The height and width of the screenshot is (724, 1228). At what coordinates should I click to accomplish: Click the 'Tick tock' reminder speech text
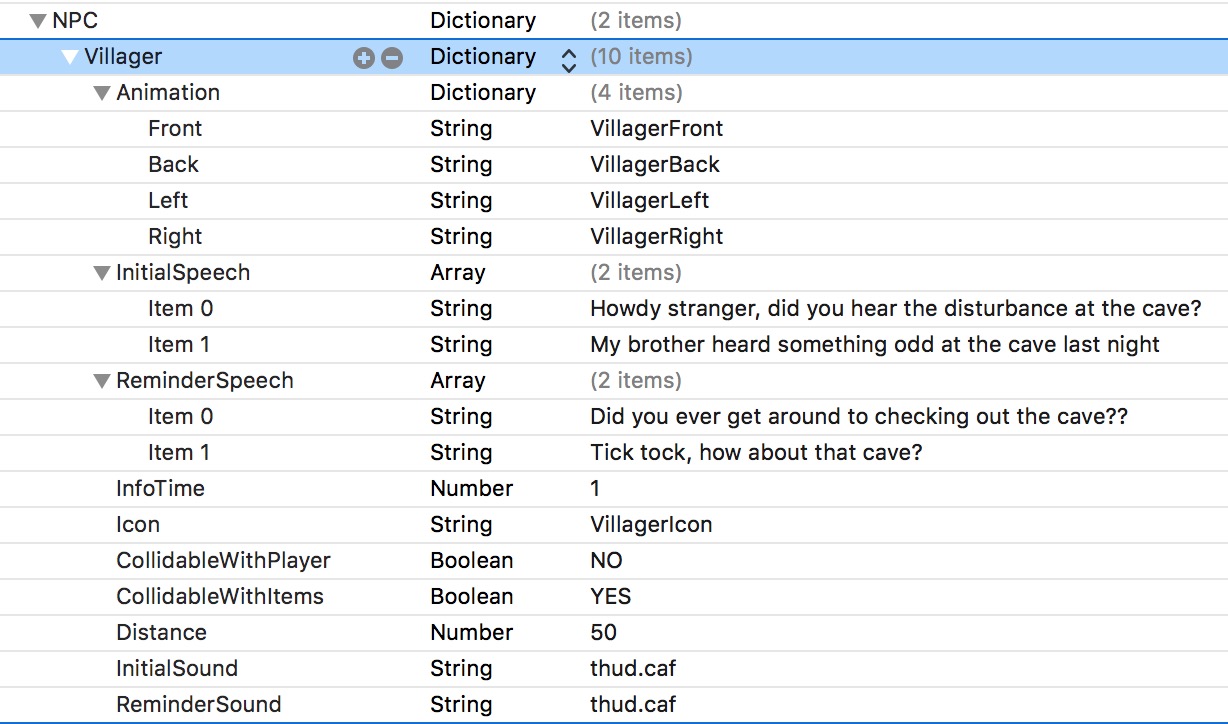pyautogui.click(x=756, y=453)
